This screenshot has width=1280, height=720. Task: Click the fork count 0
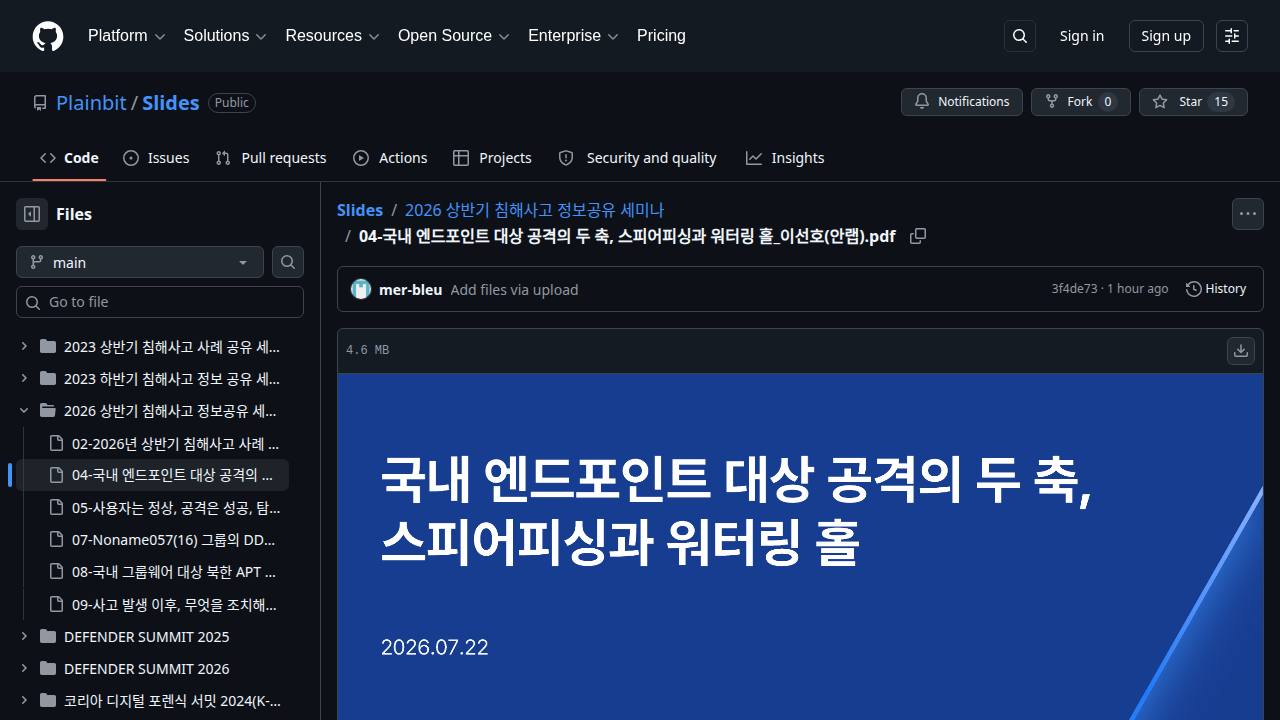tap(1107, 102)
